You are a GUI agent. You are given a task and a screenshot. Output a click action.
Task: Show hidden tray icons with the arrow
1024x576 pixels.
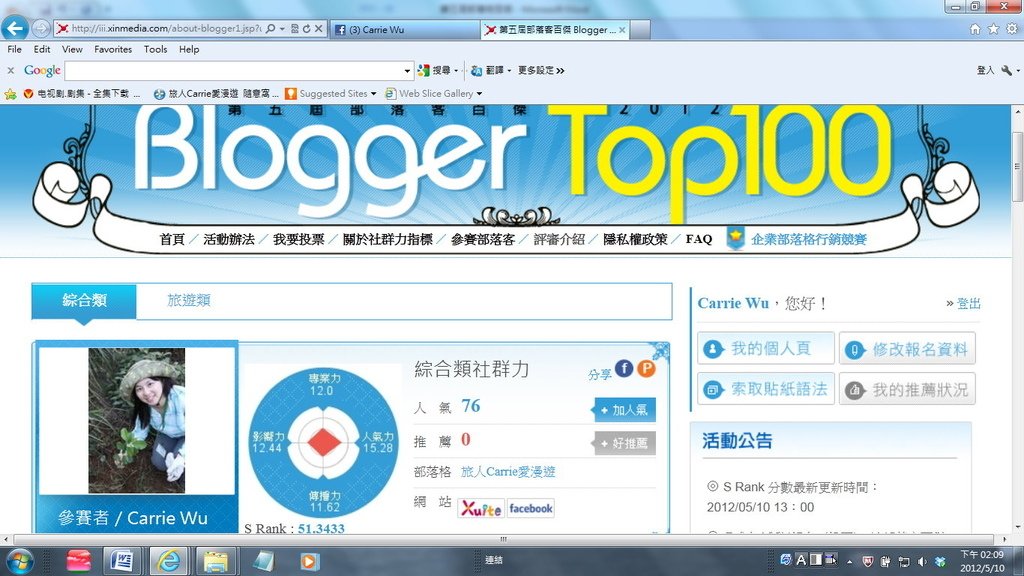click(x=850, y=561)
